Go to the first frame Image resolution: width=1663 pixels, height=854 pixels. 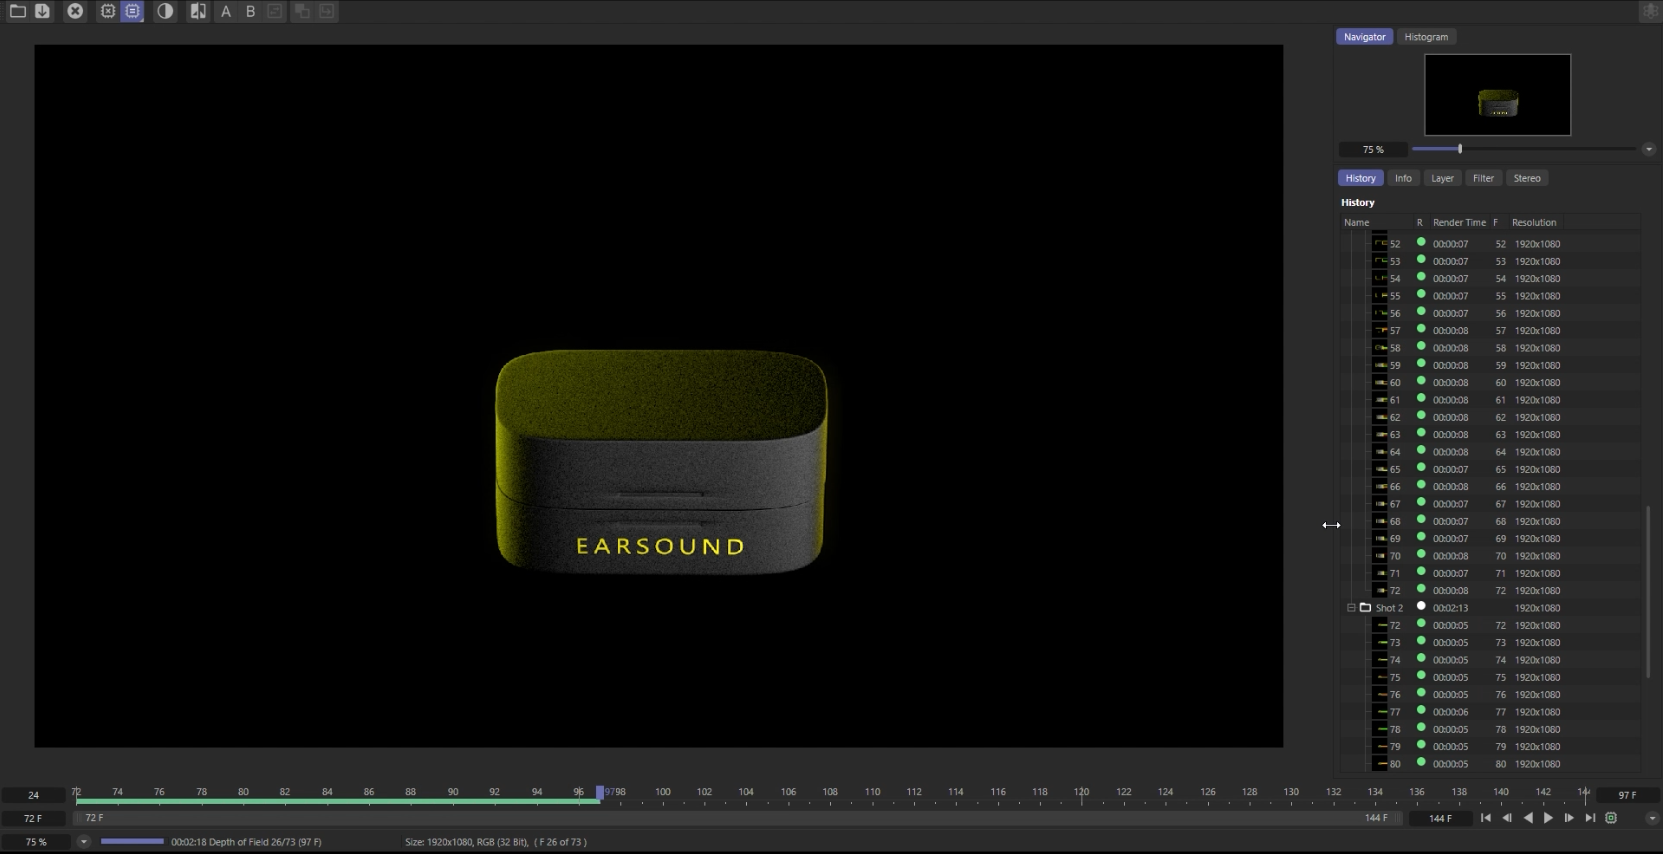(x=1486, y=818)
